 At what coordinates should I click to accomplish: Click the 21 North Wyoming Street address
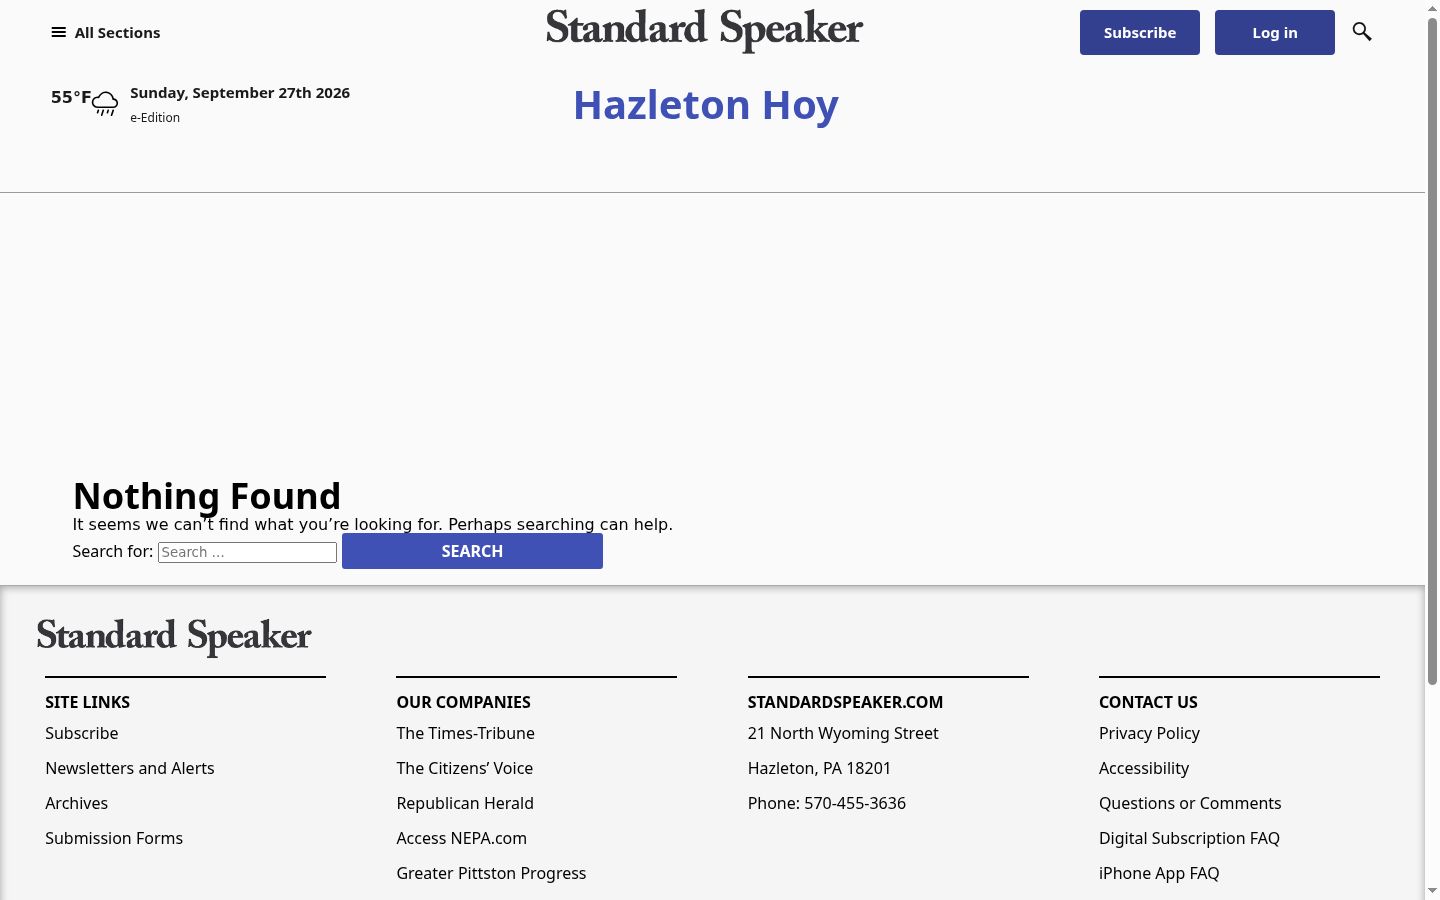pyautogui.click(x=843, y=733)
